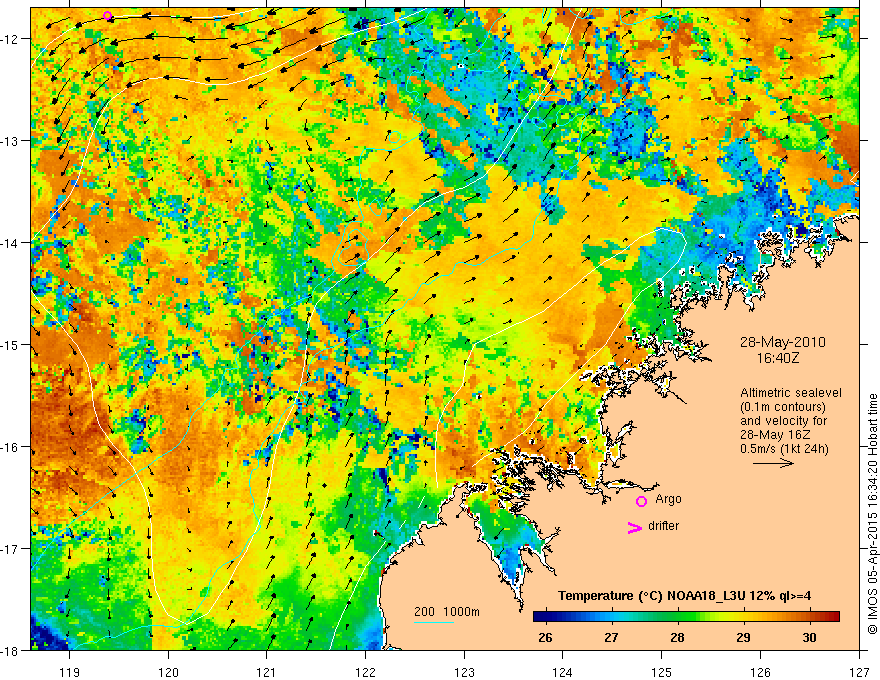Click latitude axis label -16

pyautogui.click(x=11, y=447)
